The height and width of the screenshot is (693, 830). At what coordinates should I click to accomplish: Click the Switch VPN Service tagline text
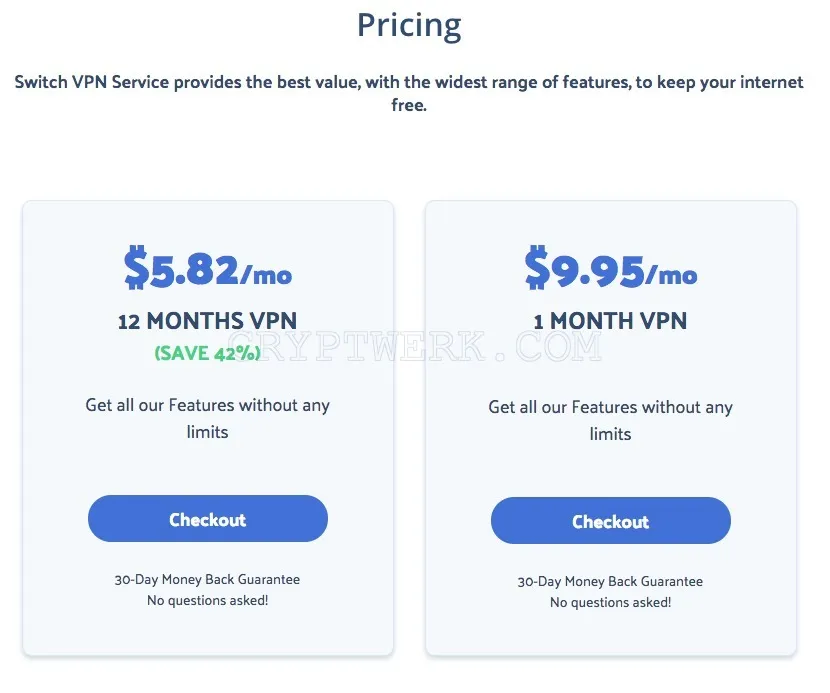click(x=409, y=93)
